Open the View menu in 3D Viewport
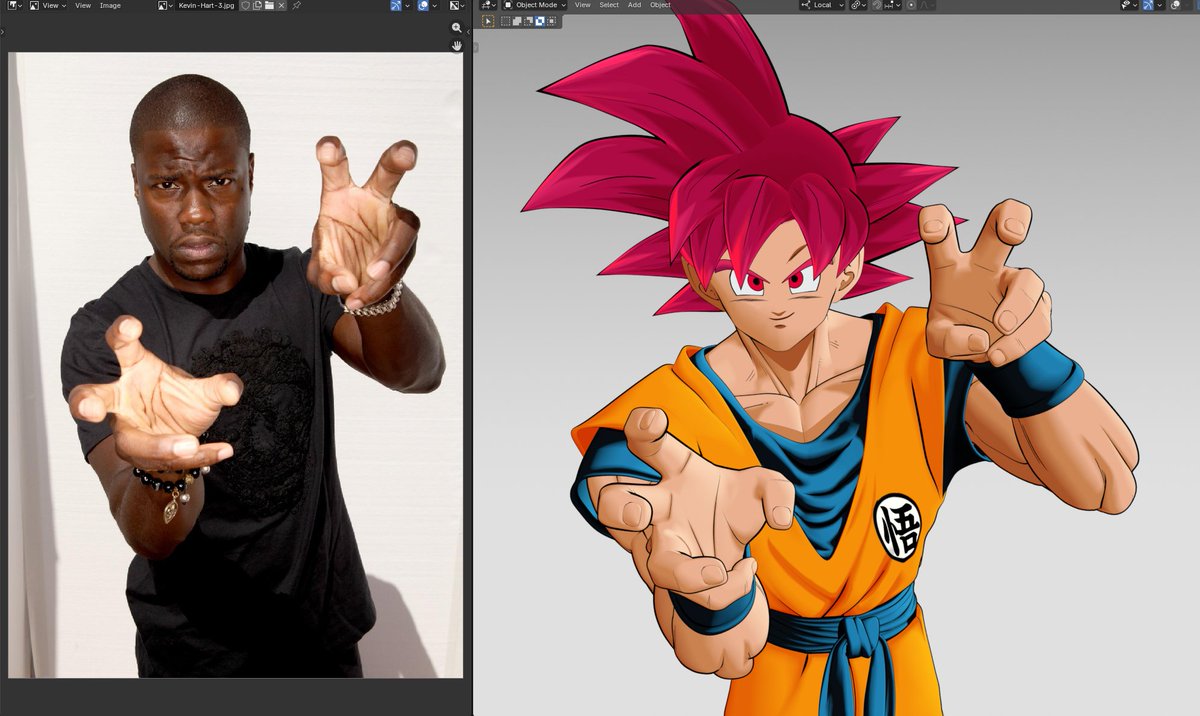The height and width of the screenshot is (716, 1200). coord(582,5)
